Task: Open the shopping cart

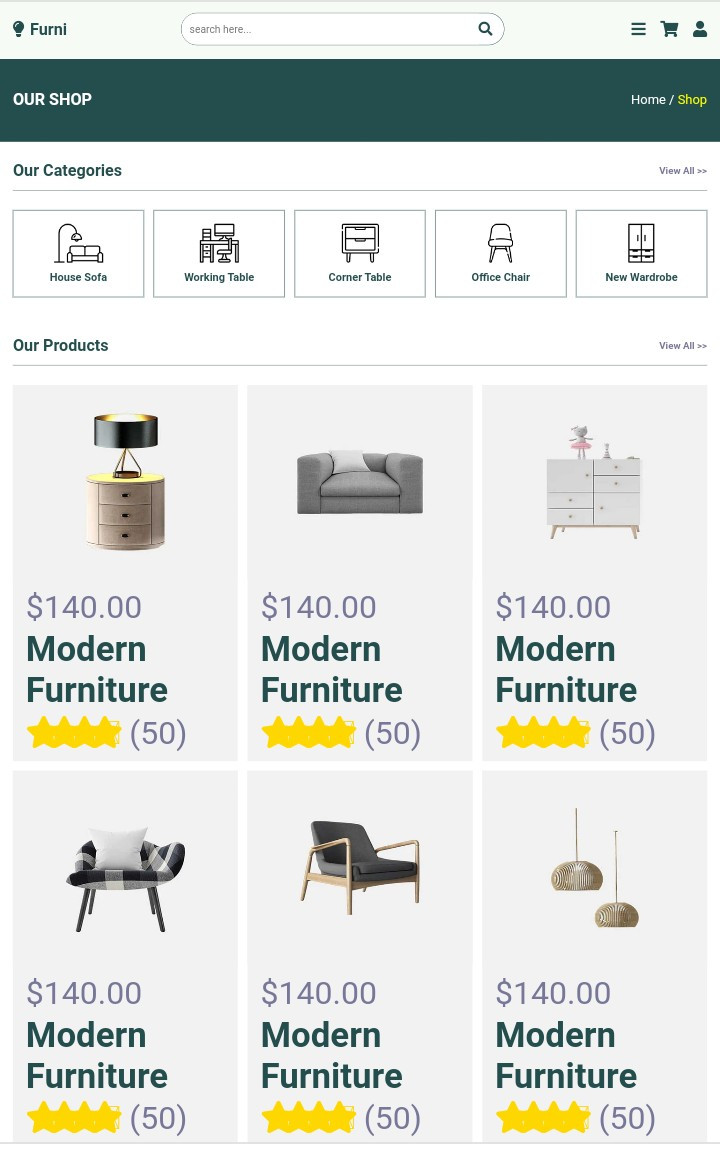Action: tap(669, 29)
